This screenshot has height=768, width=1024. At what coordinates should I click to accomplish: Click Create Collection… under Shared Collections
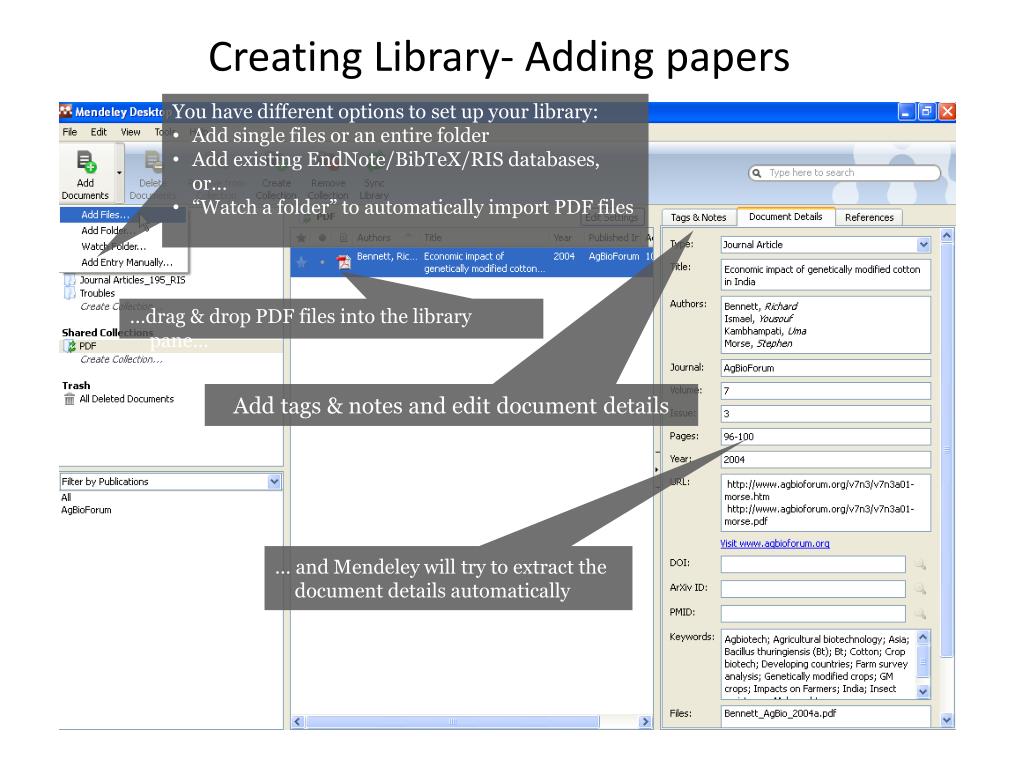(121, 359)
